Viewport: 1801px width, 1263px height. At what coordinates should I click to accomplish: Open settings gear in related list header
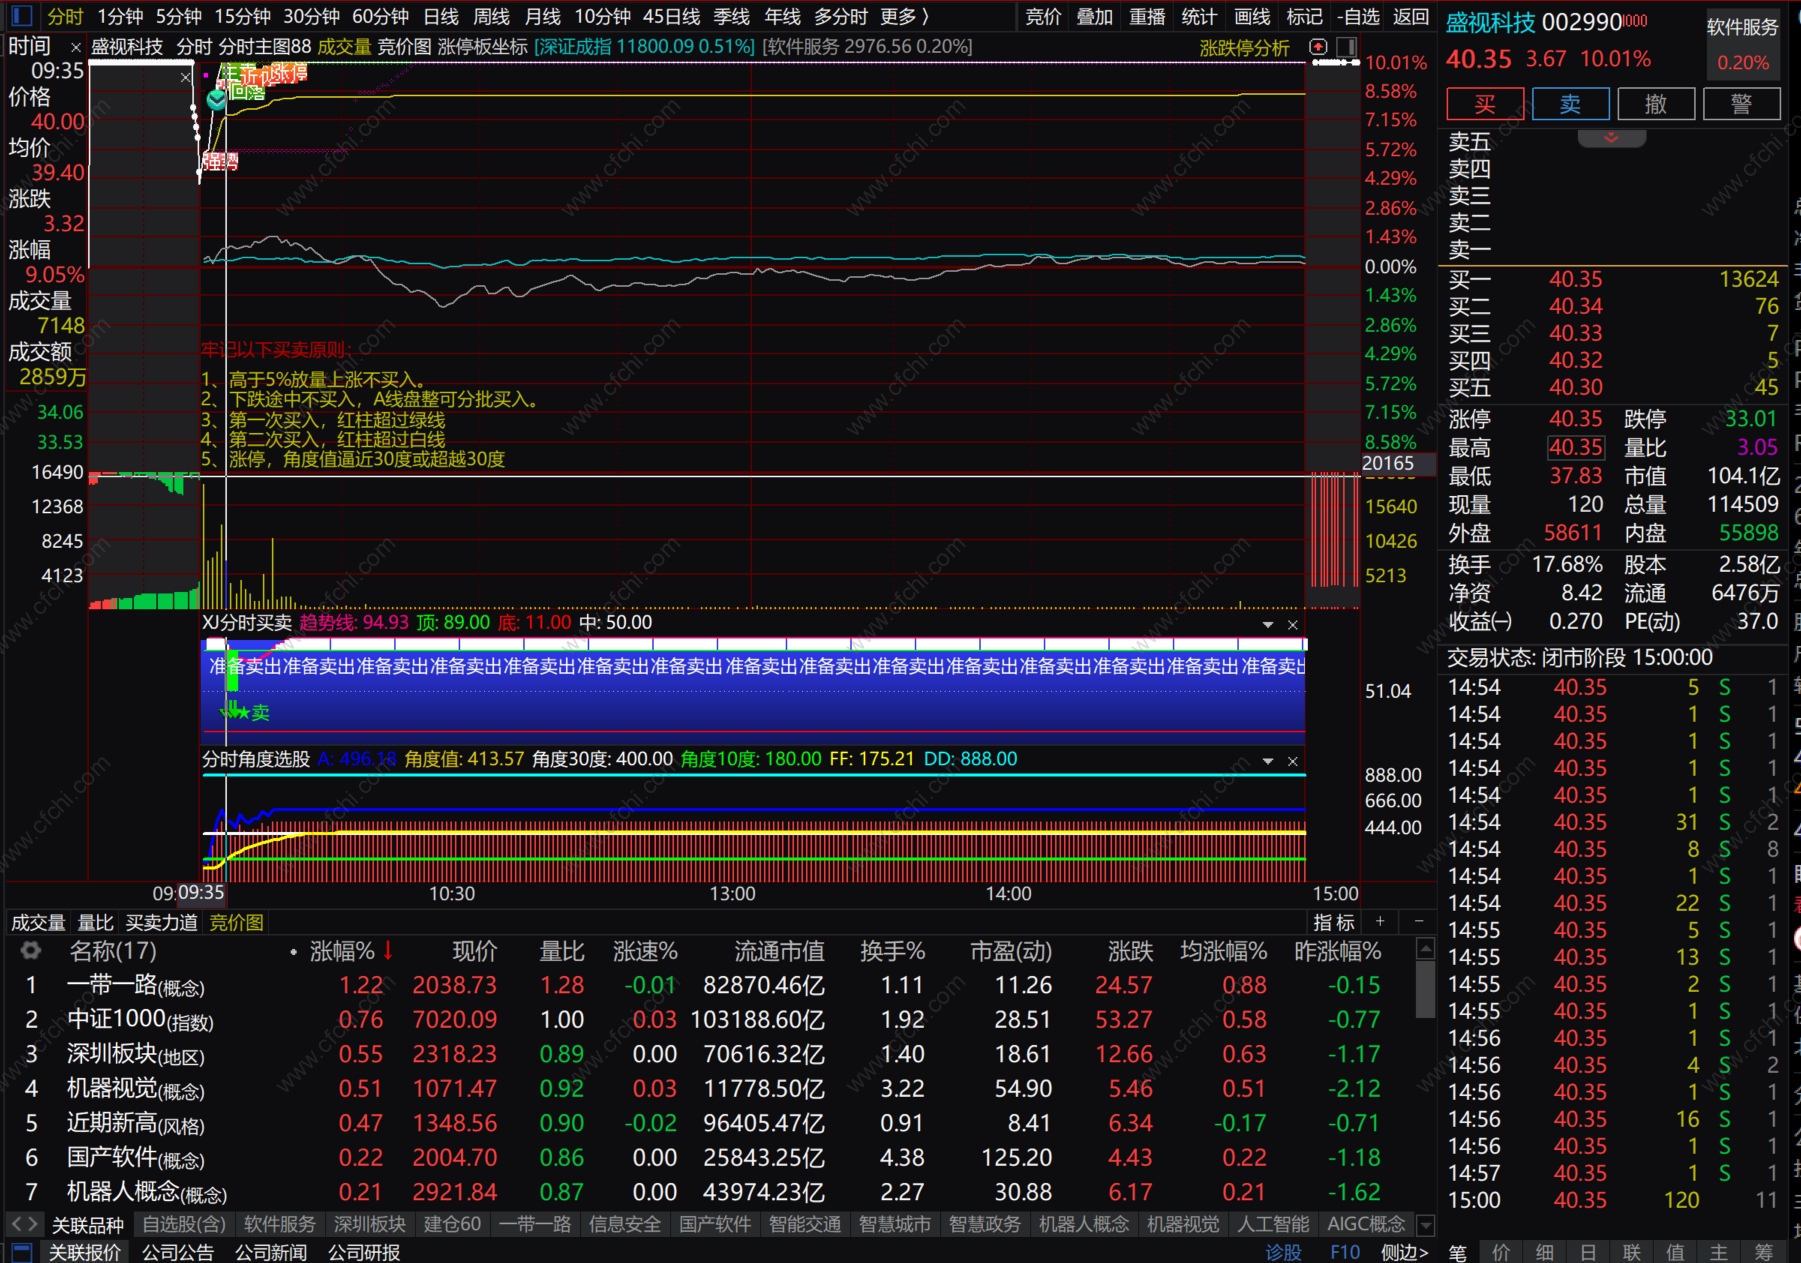coord(31,951)
